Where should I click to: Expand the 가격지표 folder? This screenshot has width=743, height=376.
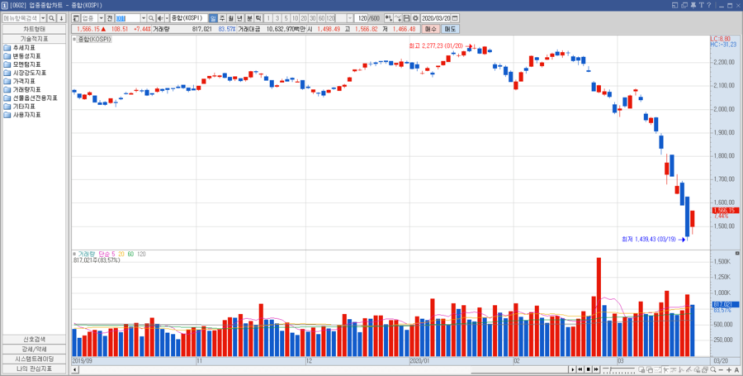[x=19, y=81]
